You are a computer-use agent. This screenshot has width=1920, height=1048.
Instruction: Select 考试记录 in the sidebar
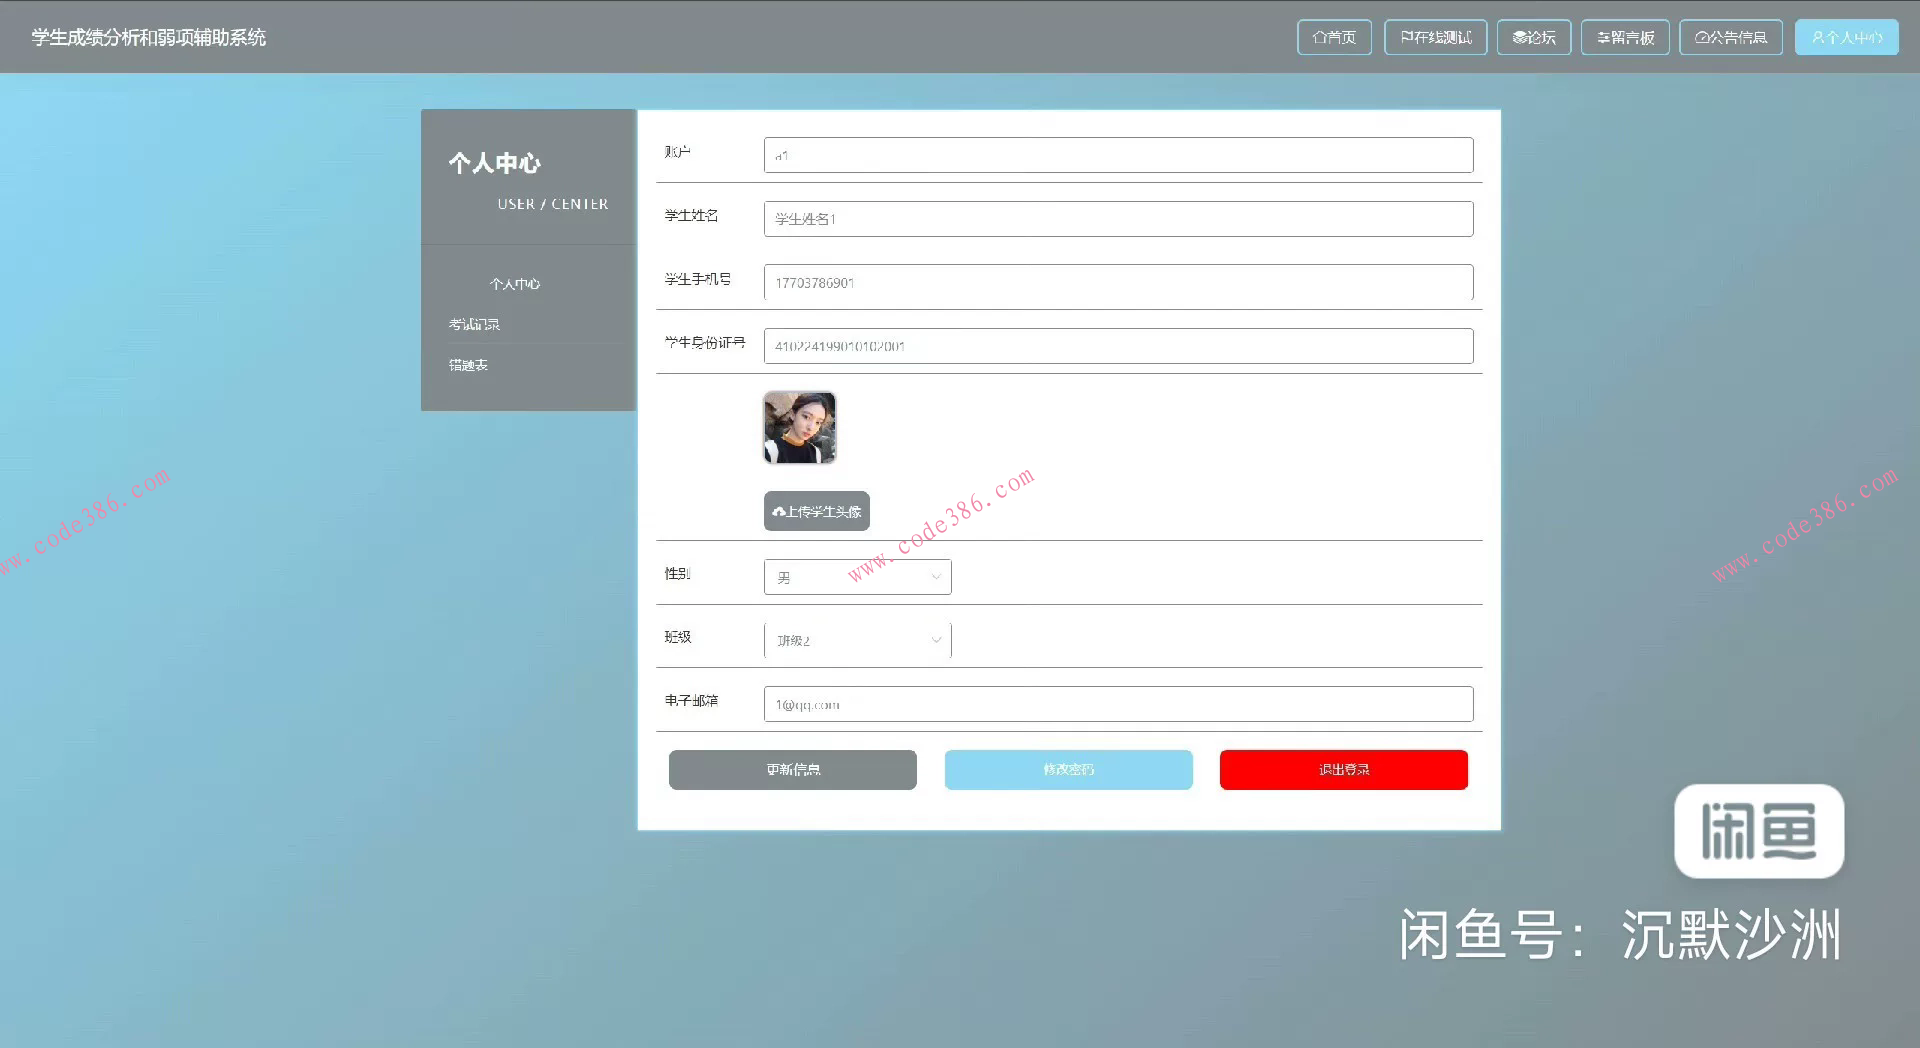[x=474, y=323]
